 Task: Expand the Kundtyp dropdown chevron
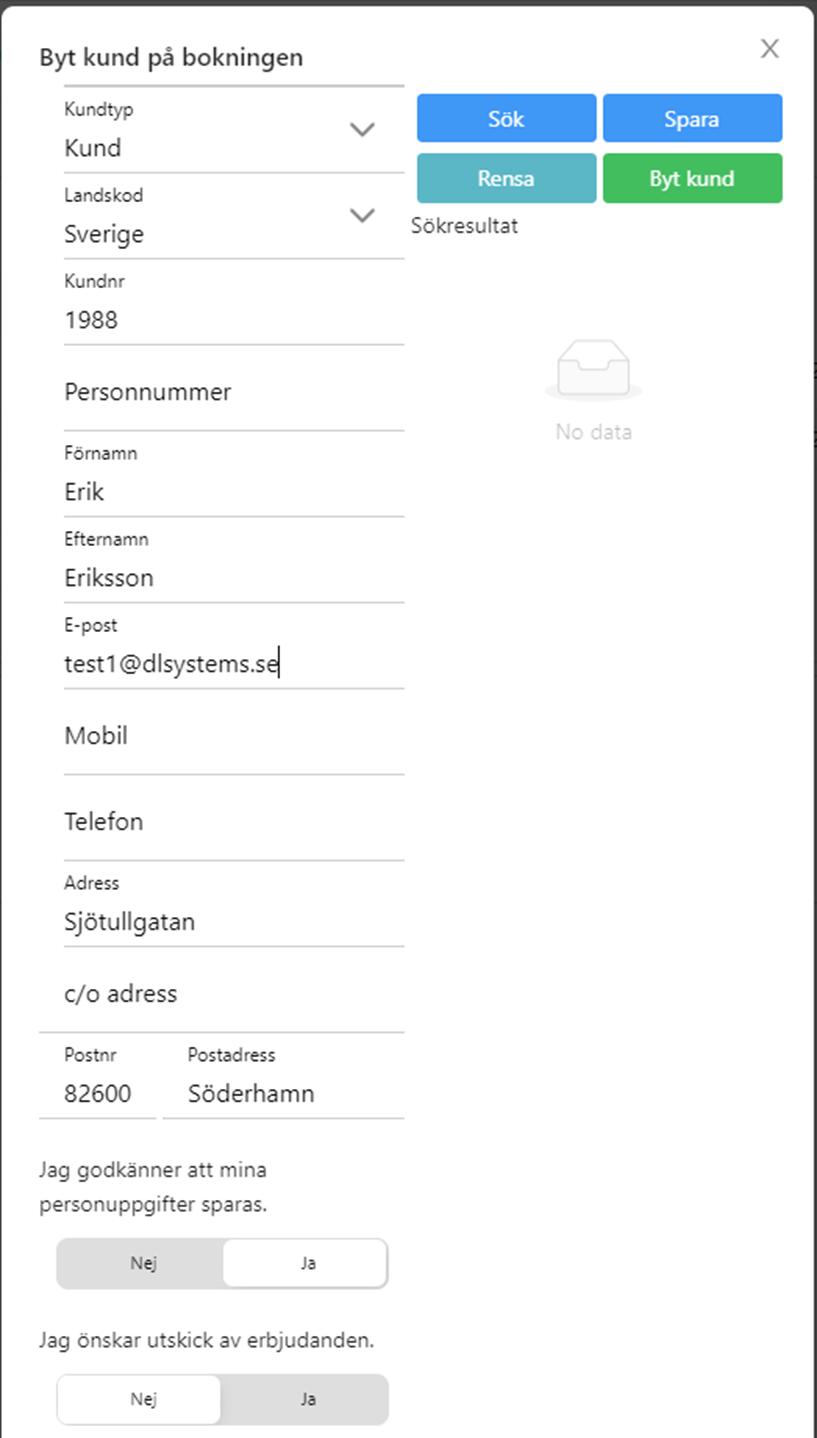(x=362, y=129)
